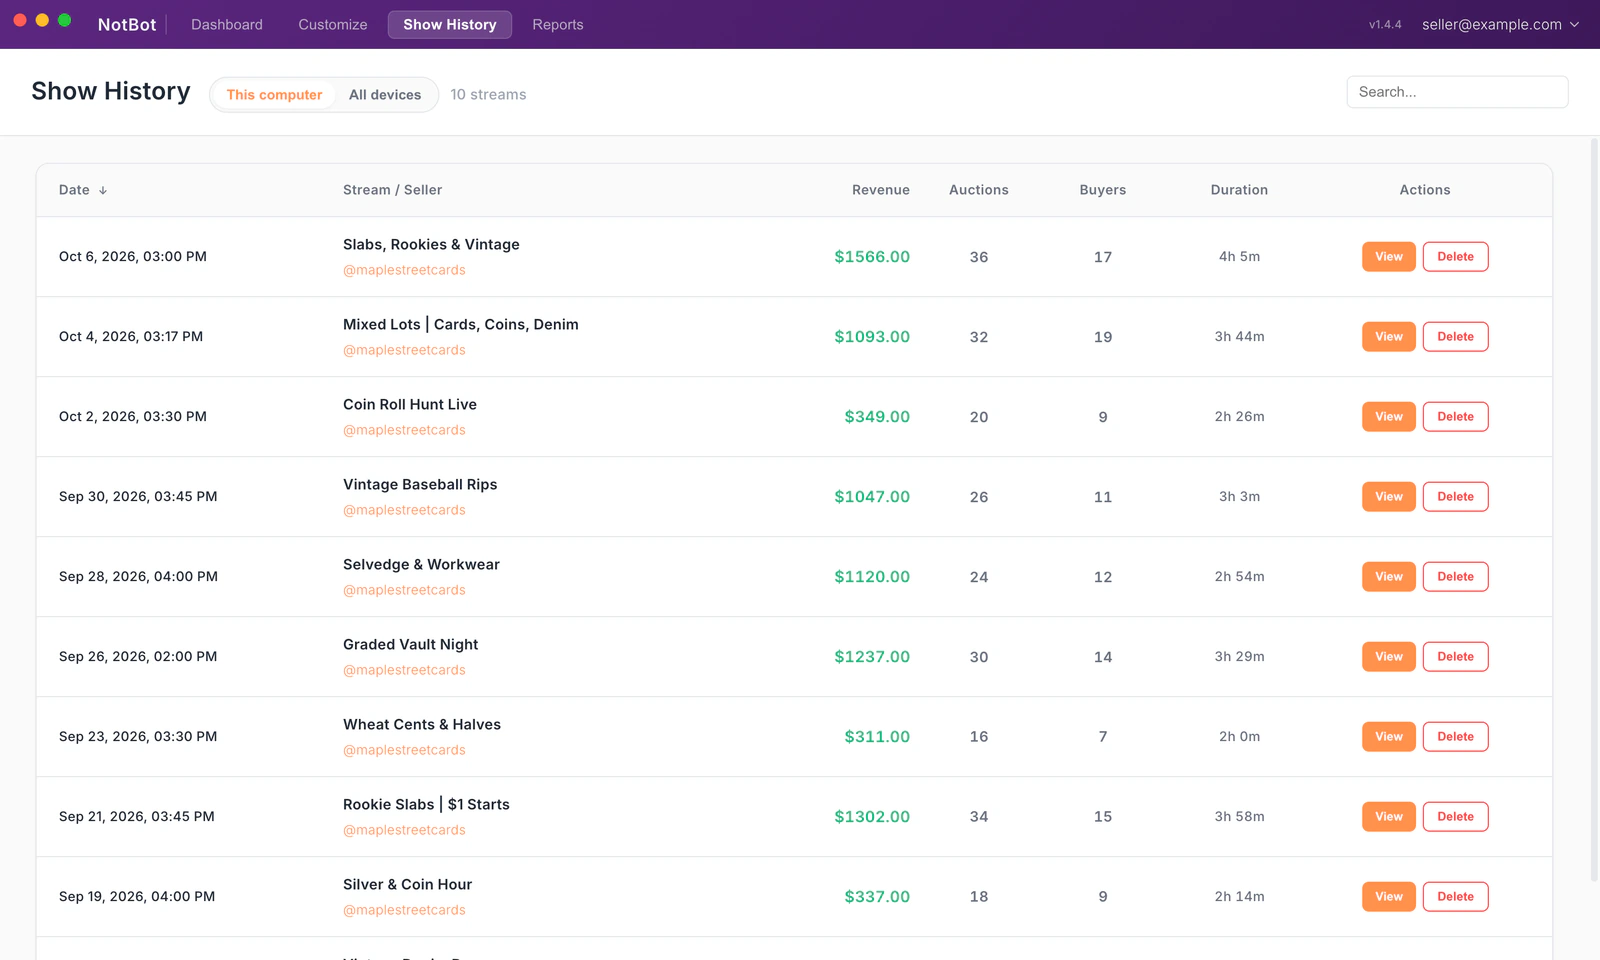Click the Revenue column header

[880, 190]
